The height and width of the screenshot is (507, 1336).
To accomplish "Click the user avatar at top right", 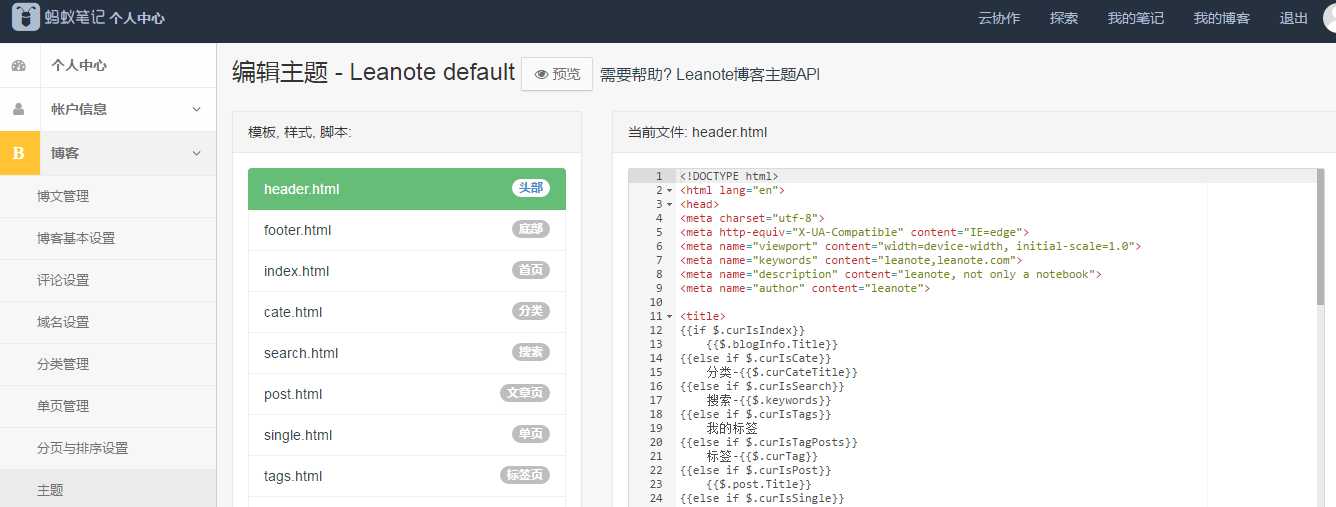I will tap(1329, 18).
